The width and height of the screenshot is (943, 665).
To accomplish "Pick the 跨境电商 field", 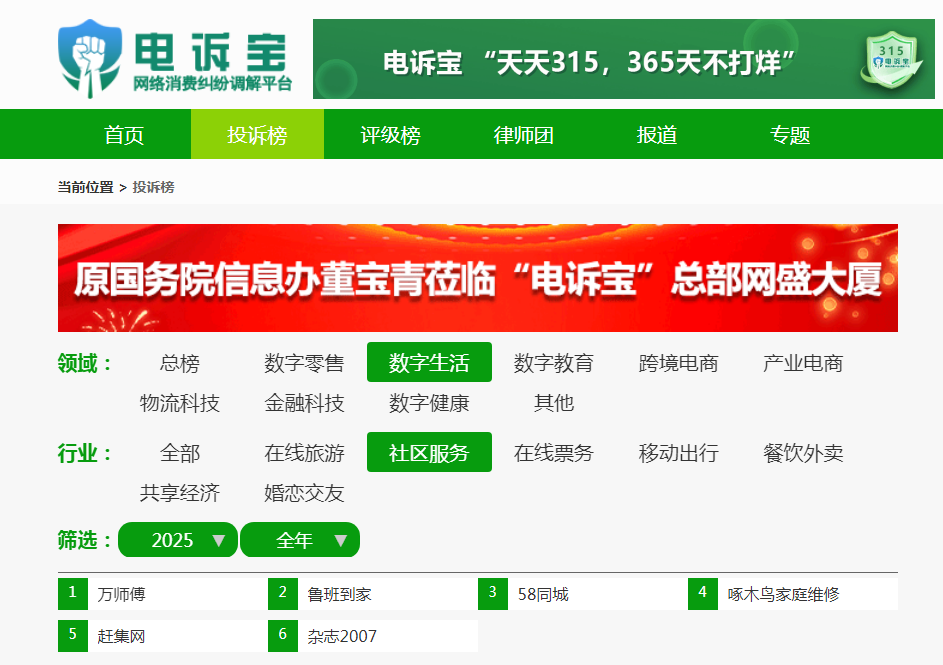I will tap(678, 363).
